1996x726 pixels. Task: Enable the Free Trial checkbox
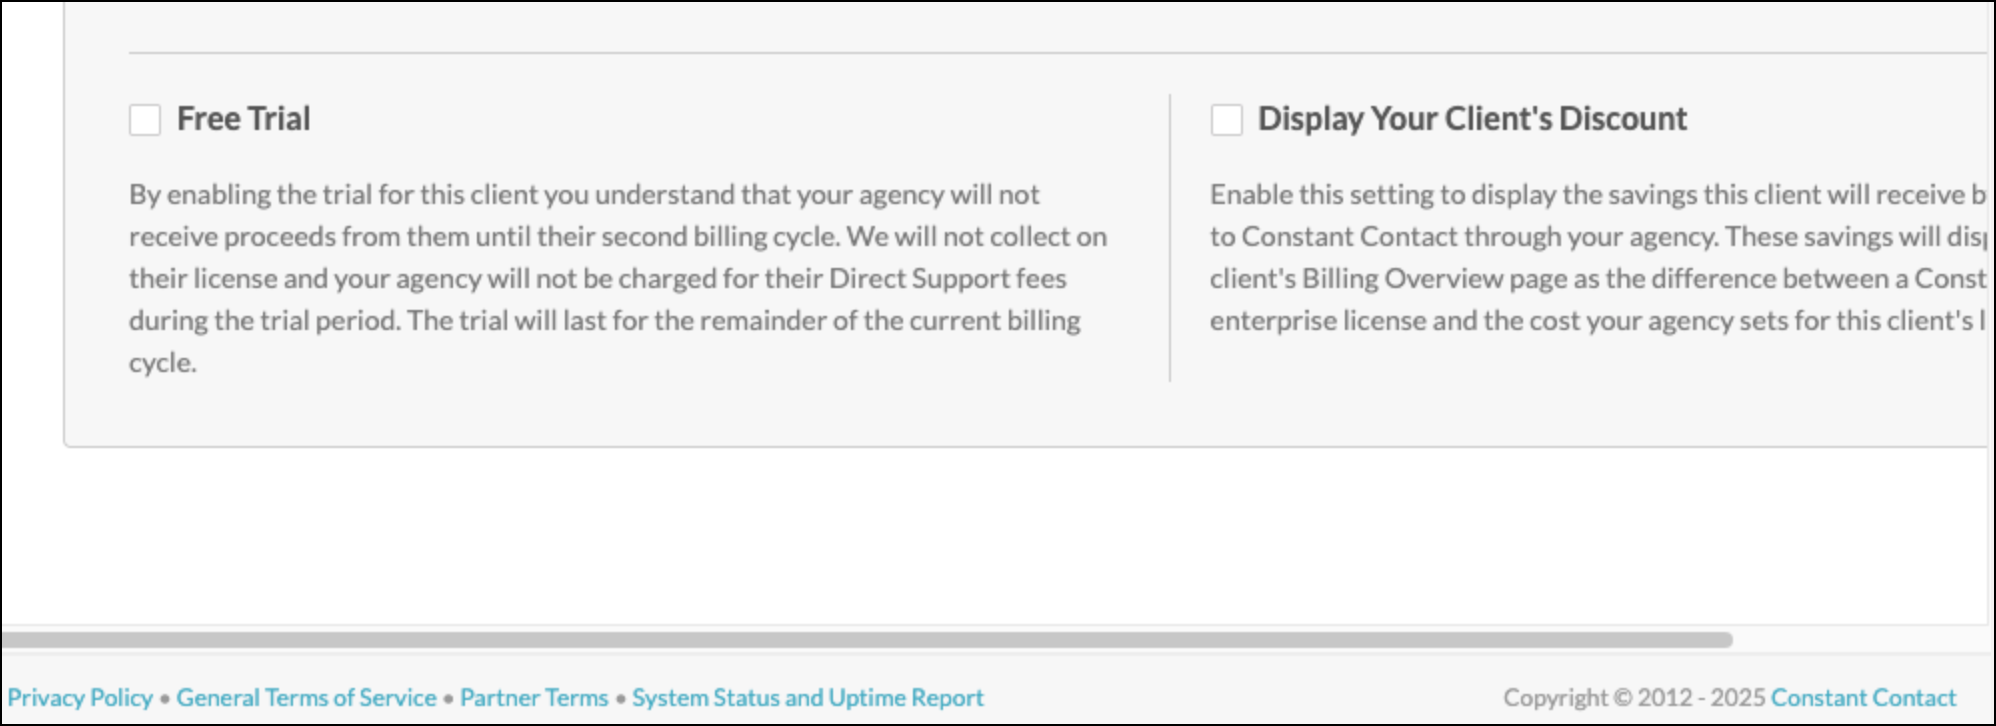click(145, 120)
